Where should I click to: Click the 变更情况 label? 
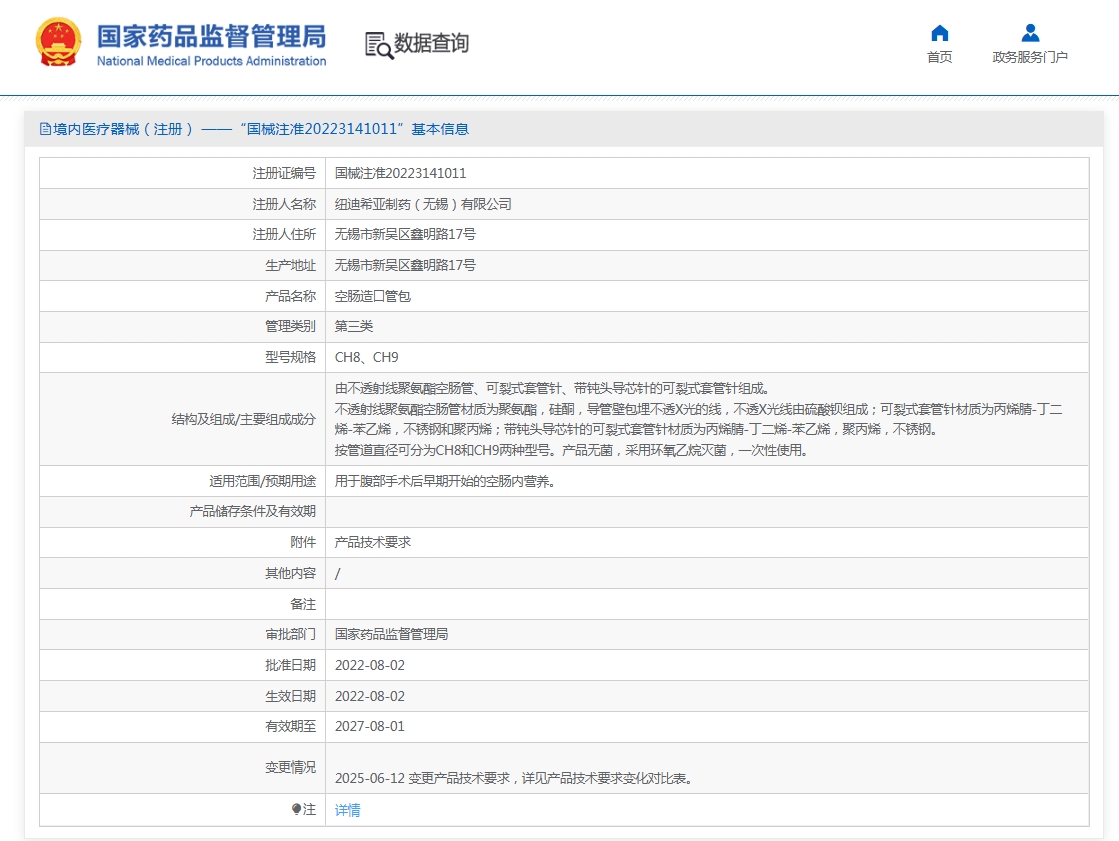[x=290, y=767]
